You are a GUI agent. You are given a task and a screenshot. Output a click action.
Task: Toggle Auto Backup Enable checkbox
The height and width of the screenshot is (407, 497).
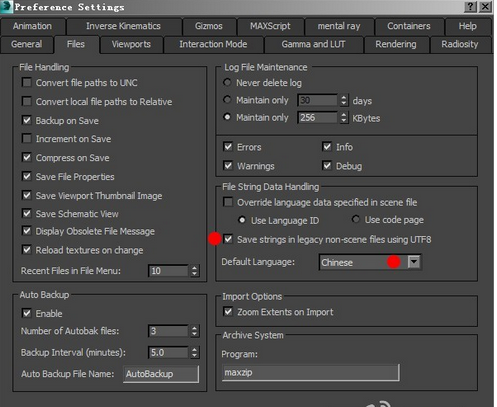(27, 313)
